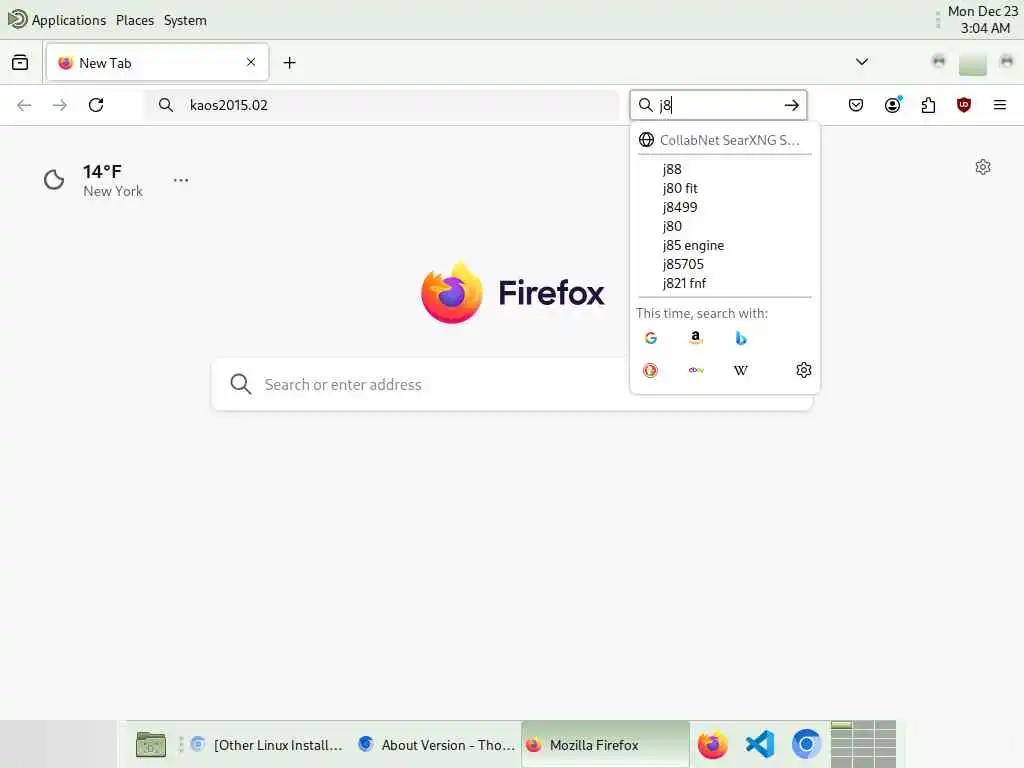Select the CollabNet SearXNG search engine header
The width and height of the screenshot is (1024, 768).
click(724, 140)
